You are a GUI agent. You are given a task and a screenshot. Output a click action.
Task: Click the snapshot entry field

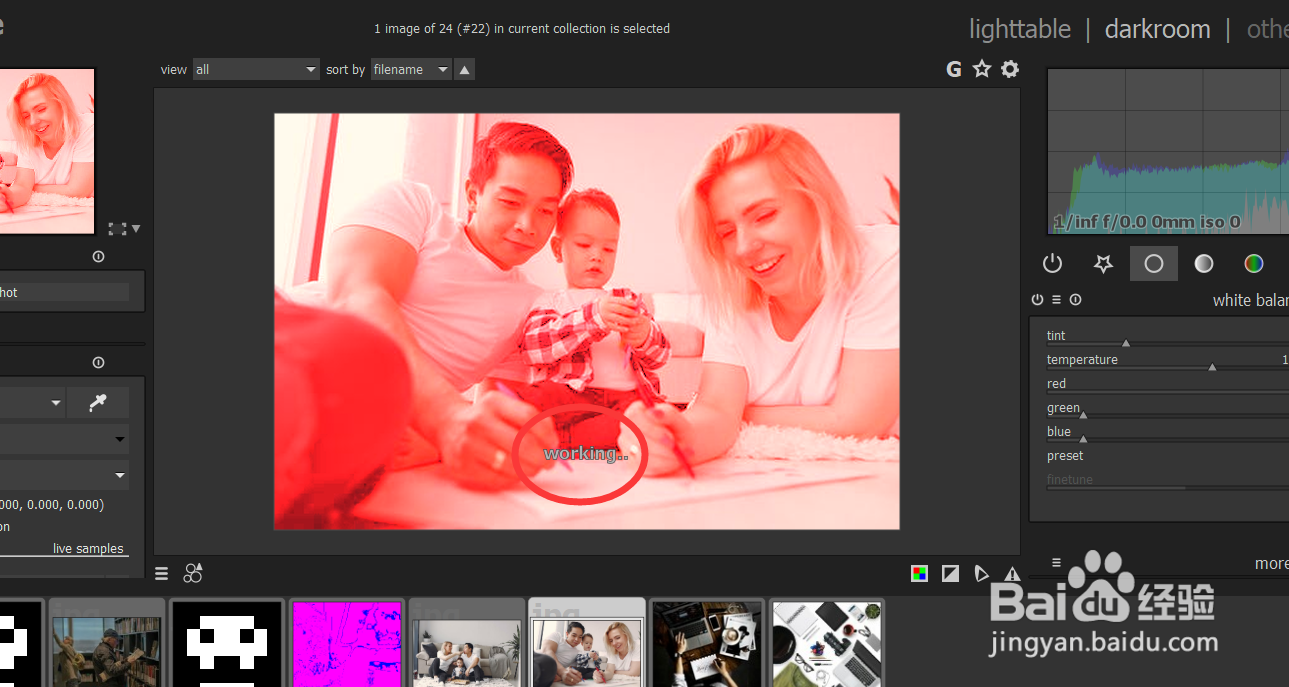pos(64,292)
